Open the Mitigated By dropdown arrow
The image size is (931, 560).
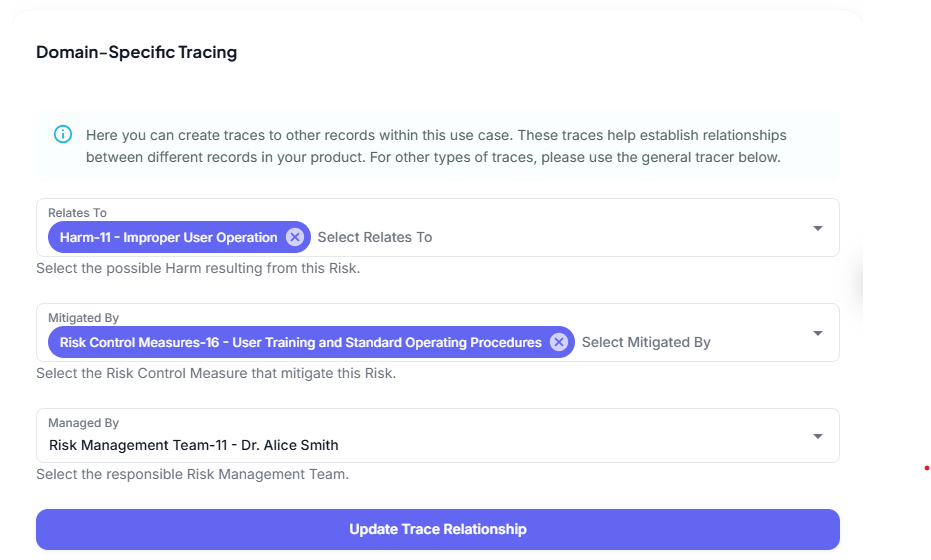[817, 333]
